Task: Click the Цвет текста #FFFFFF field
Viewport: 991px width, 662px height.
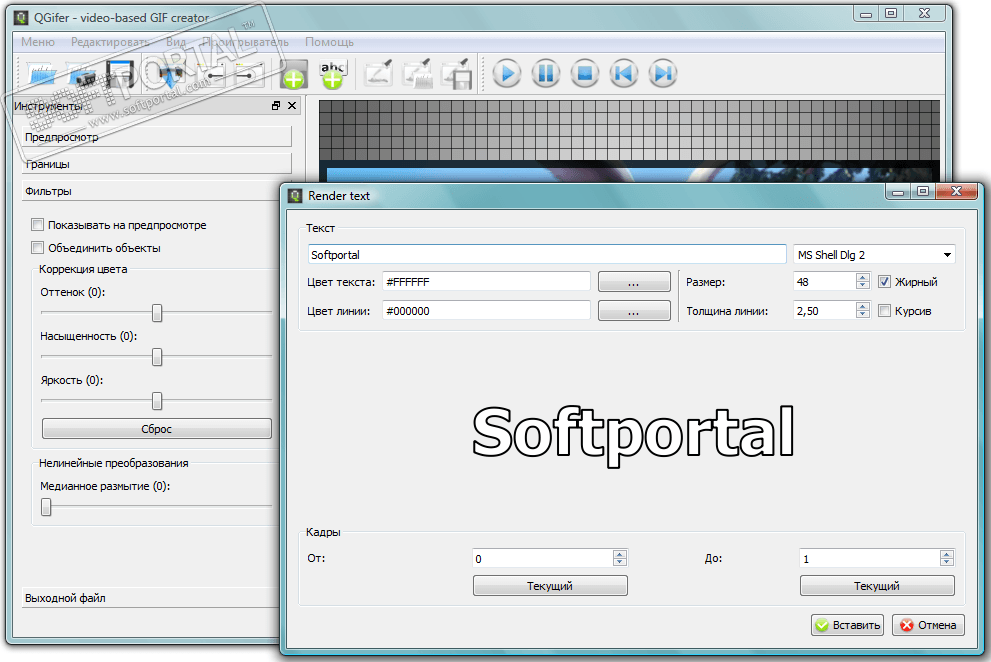Action: (x=487, y=282)
